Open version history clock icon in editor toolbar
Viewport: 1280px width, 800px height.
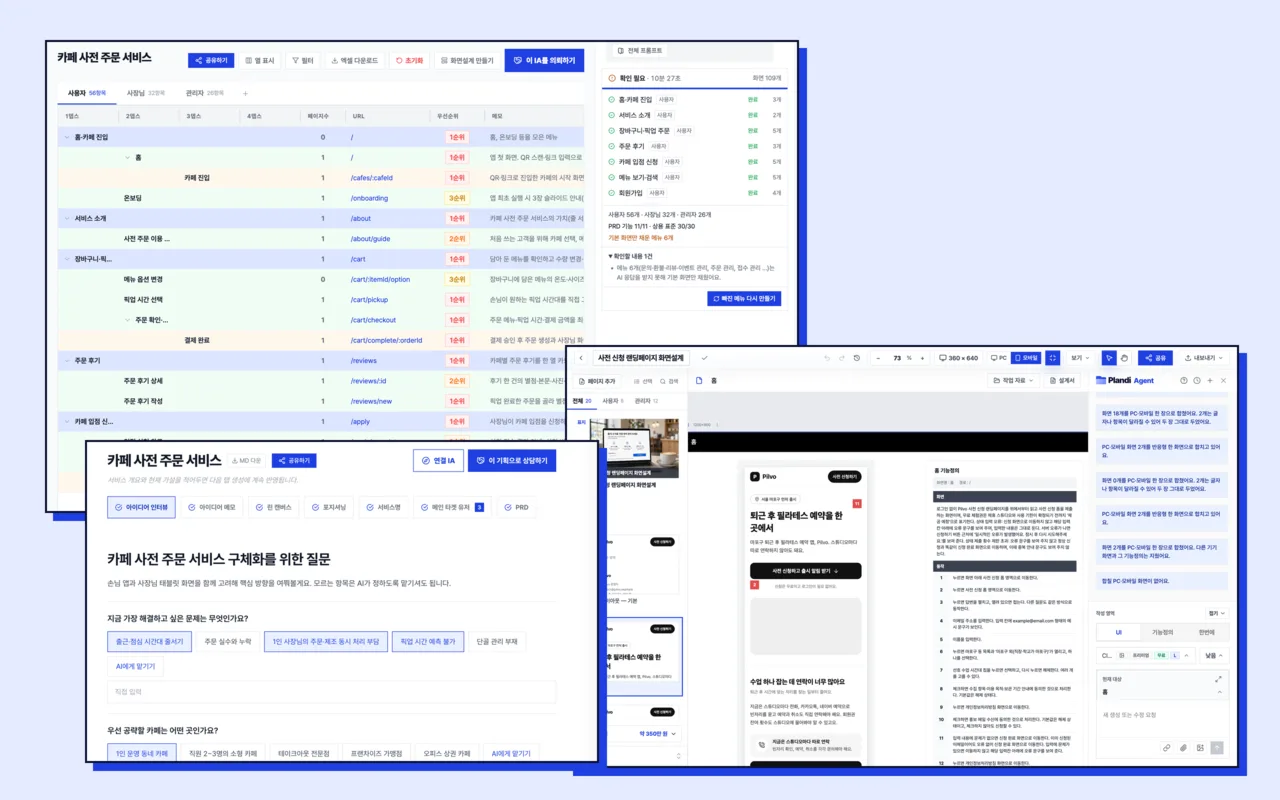click(x=856, y=357)
